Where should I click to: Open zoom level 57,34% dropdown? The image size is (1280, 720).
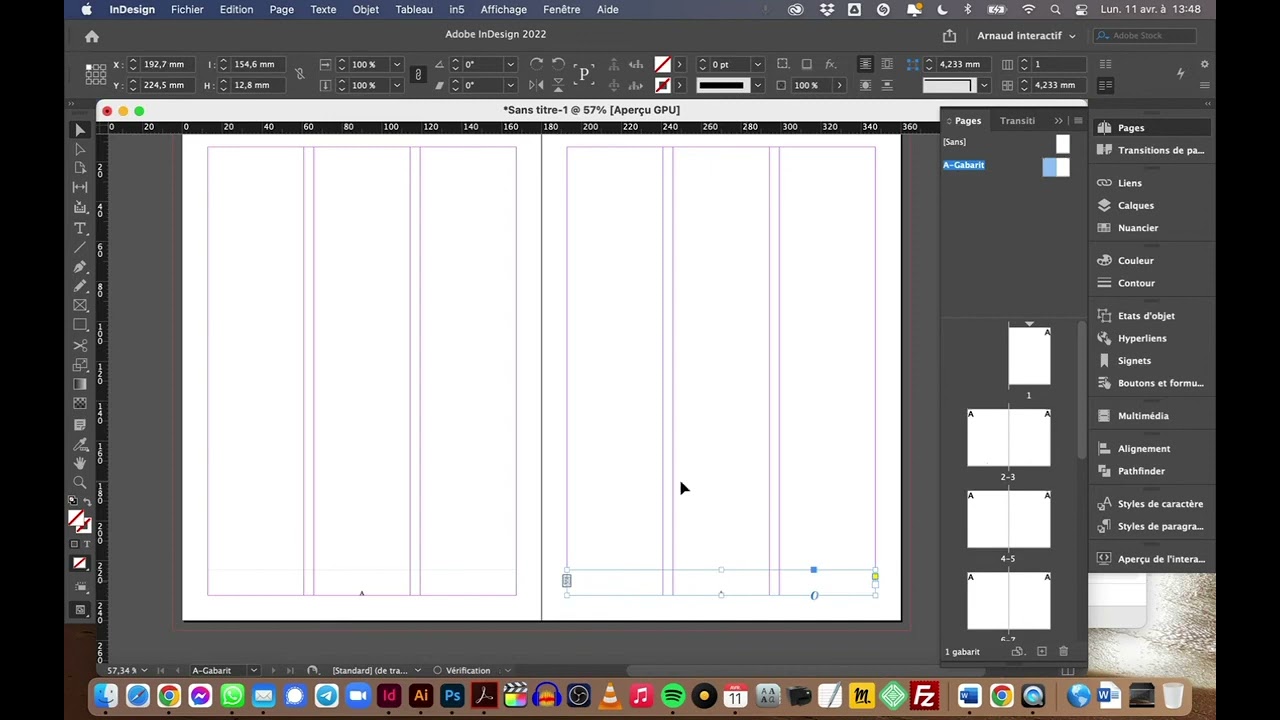pos(146,670)
